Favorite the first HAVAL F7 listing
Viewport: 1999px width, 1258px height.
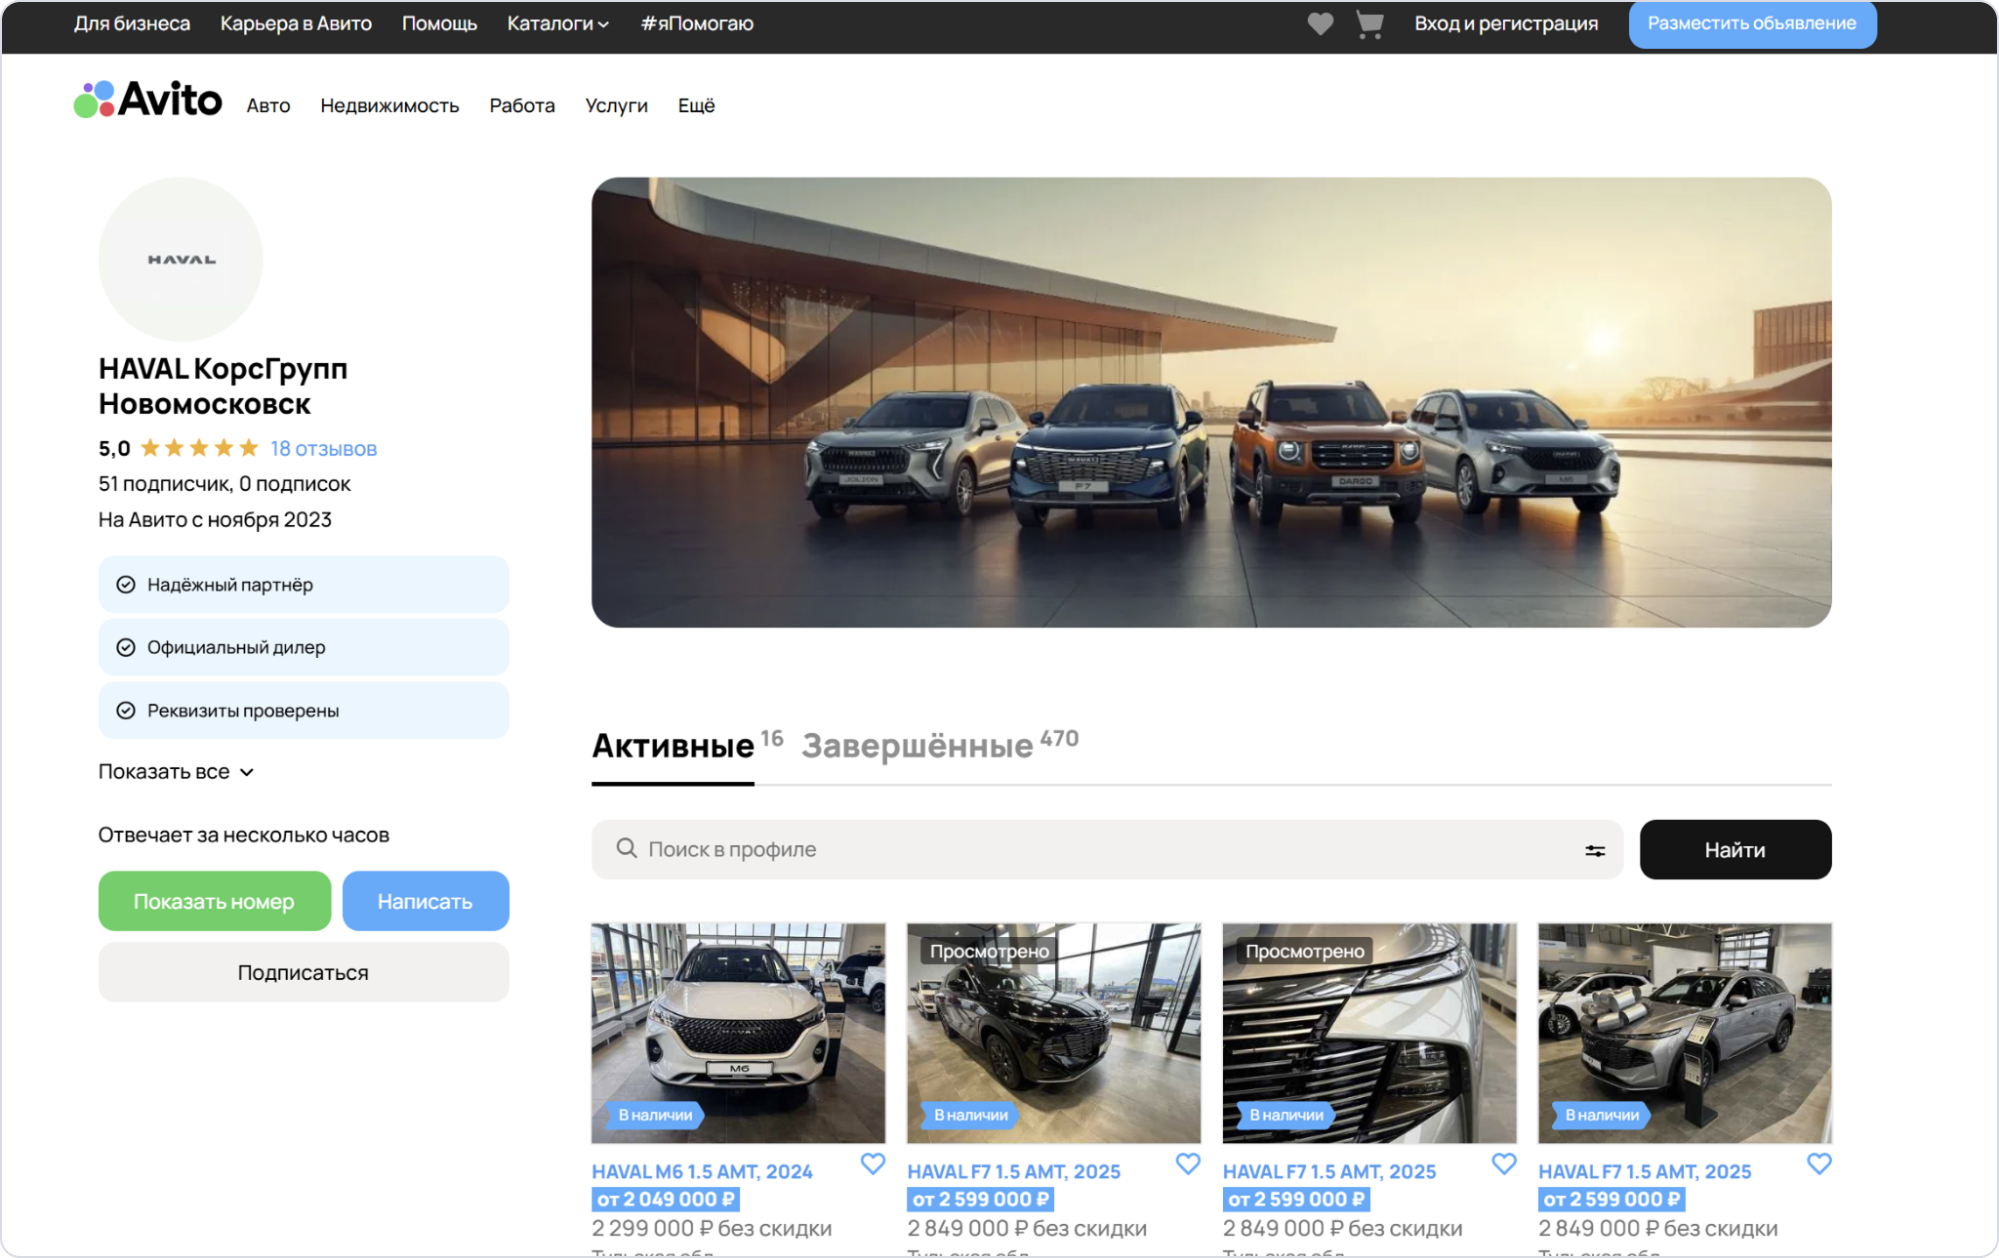(1187, 1164)
